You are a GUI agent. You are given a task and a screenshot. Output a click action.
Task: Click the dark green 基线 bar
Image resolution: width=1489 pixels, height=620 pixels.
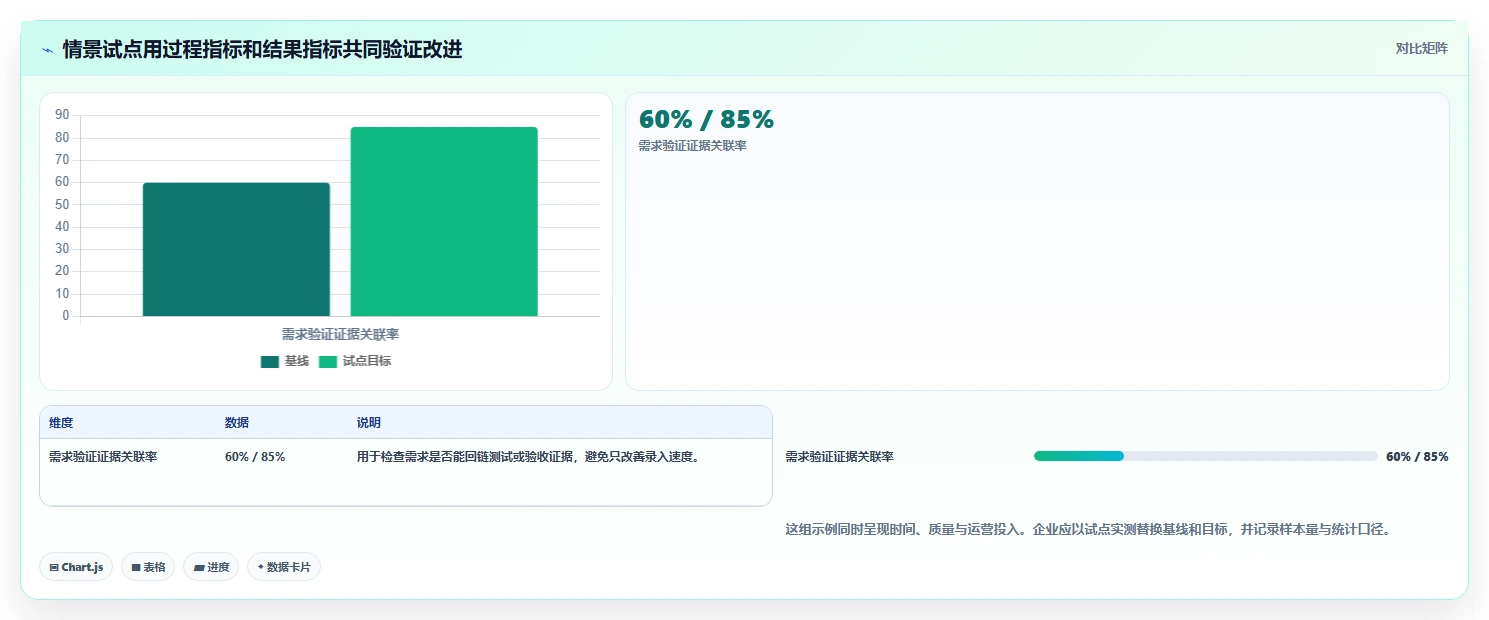tap(236, 249)
